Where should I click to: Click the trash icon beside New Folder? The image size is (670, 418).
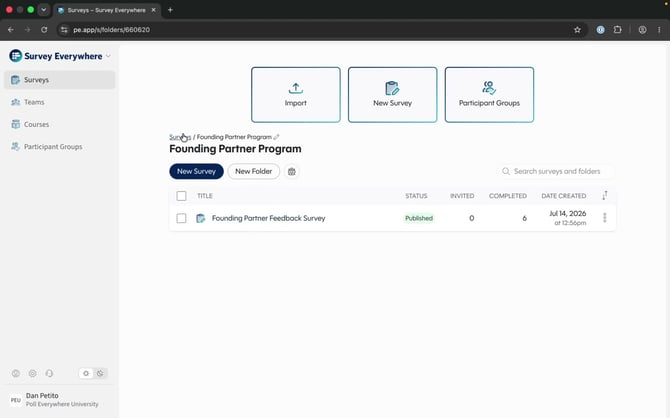pos(292,171)
